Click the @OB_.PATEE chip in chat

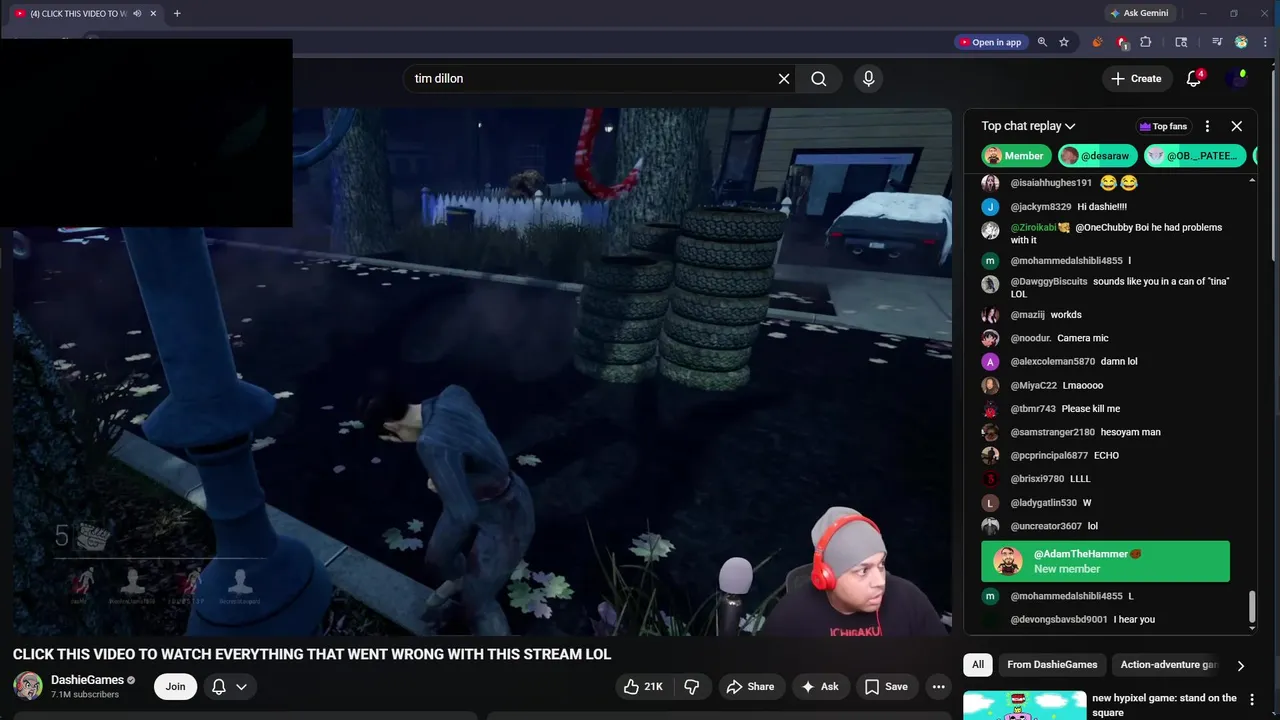pos(1195,156)
